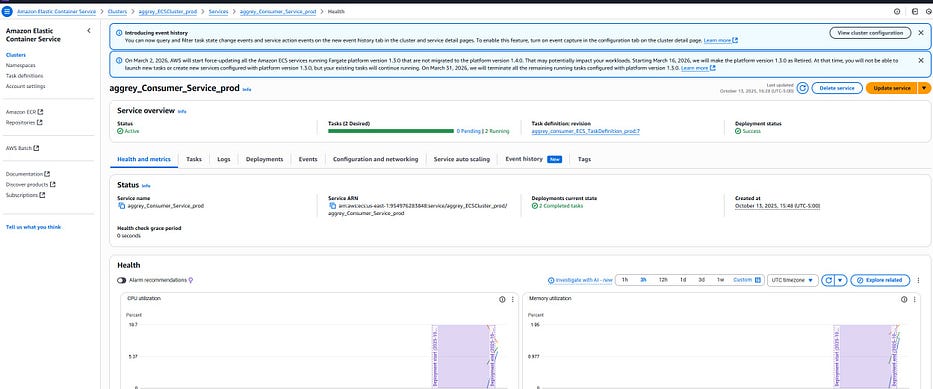This screenshot has width=933, height=389.
Task: Open the Service overview Info link
Action: click(182, 111)
